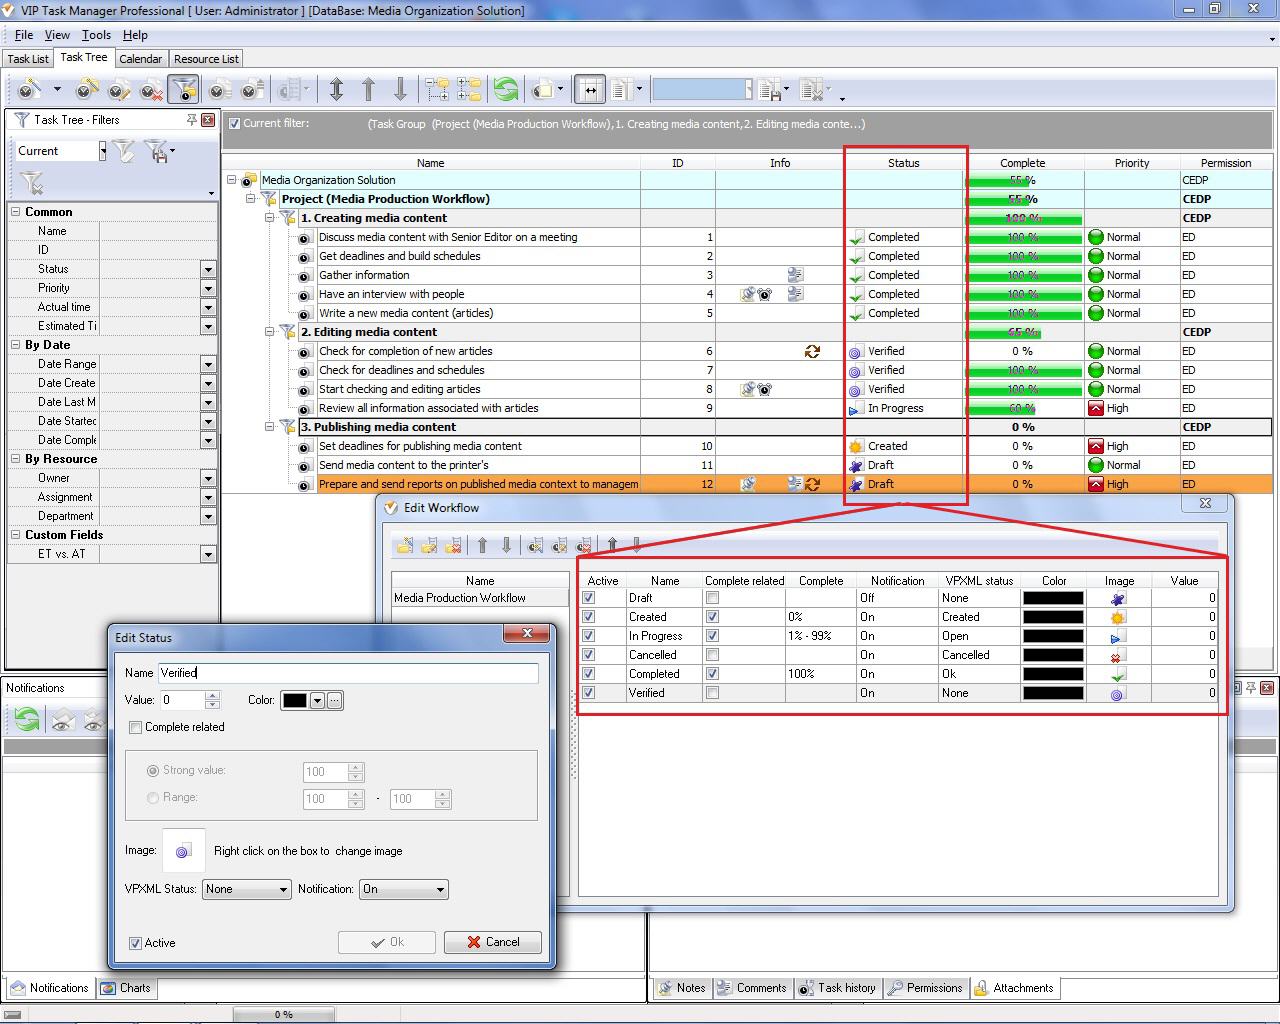This screenshot has height=1024, width=1280.
Task: Click the green refresh icon in main toolbar
Action: pos(506,90)
